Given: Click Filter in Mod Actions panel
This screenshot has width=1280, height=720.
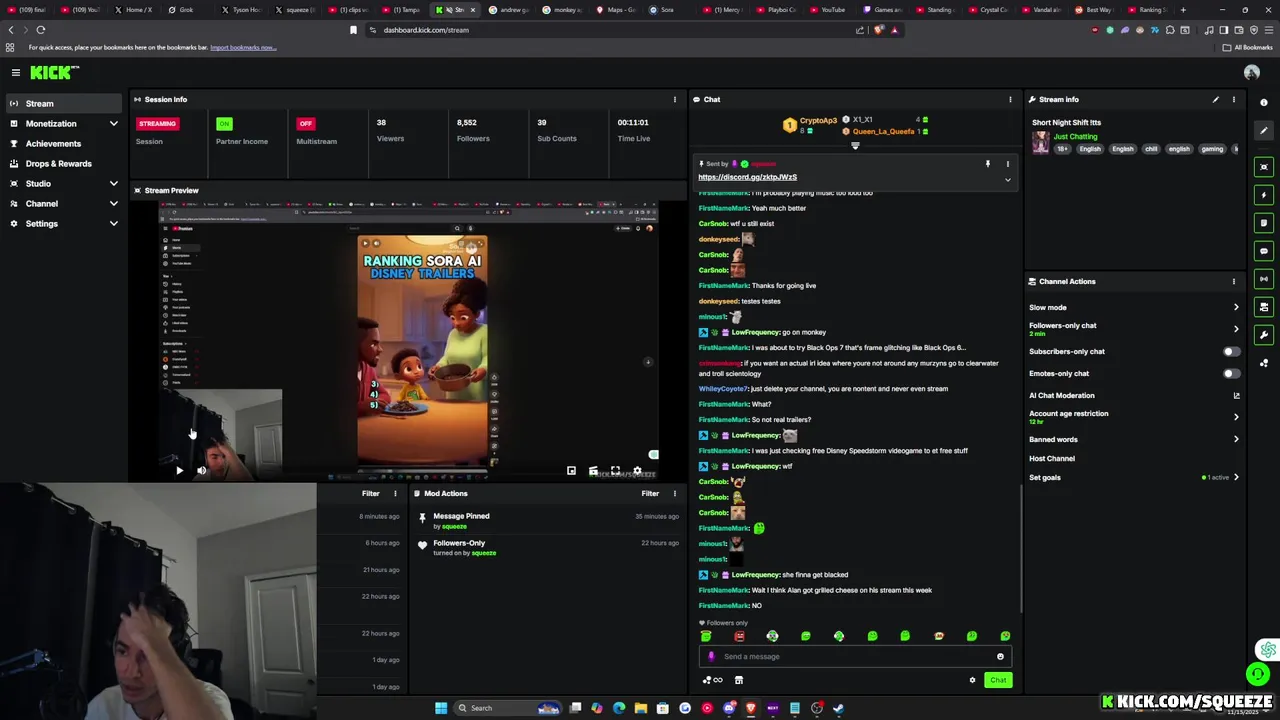Looking at the screenshot, I should pyautogui.click(x=650, y=493).
